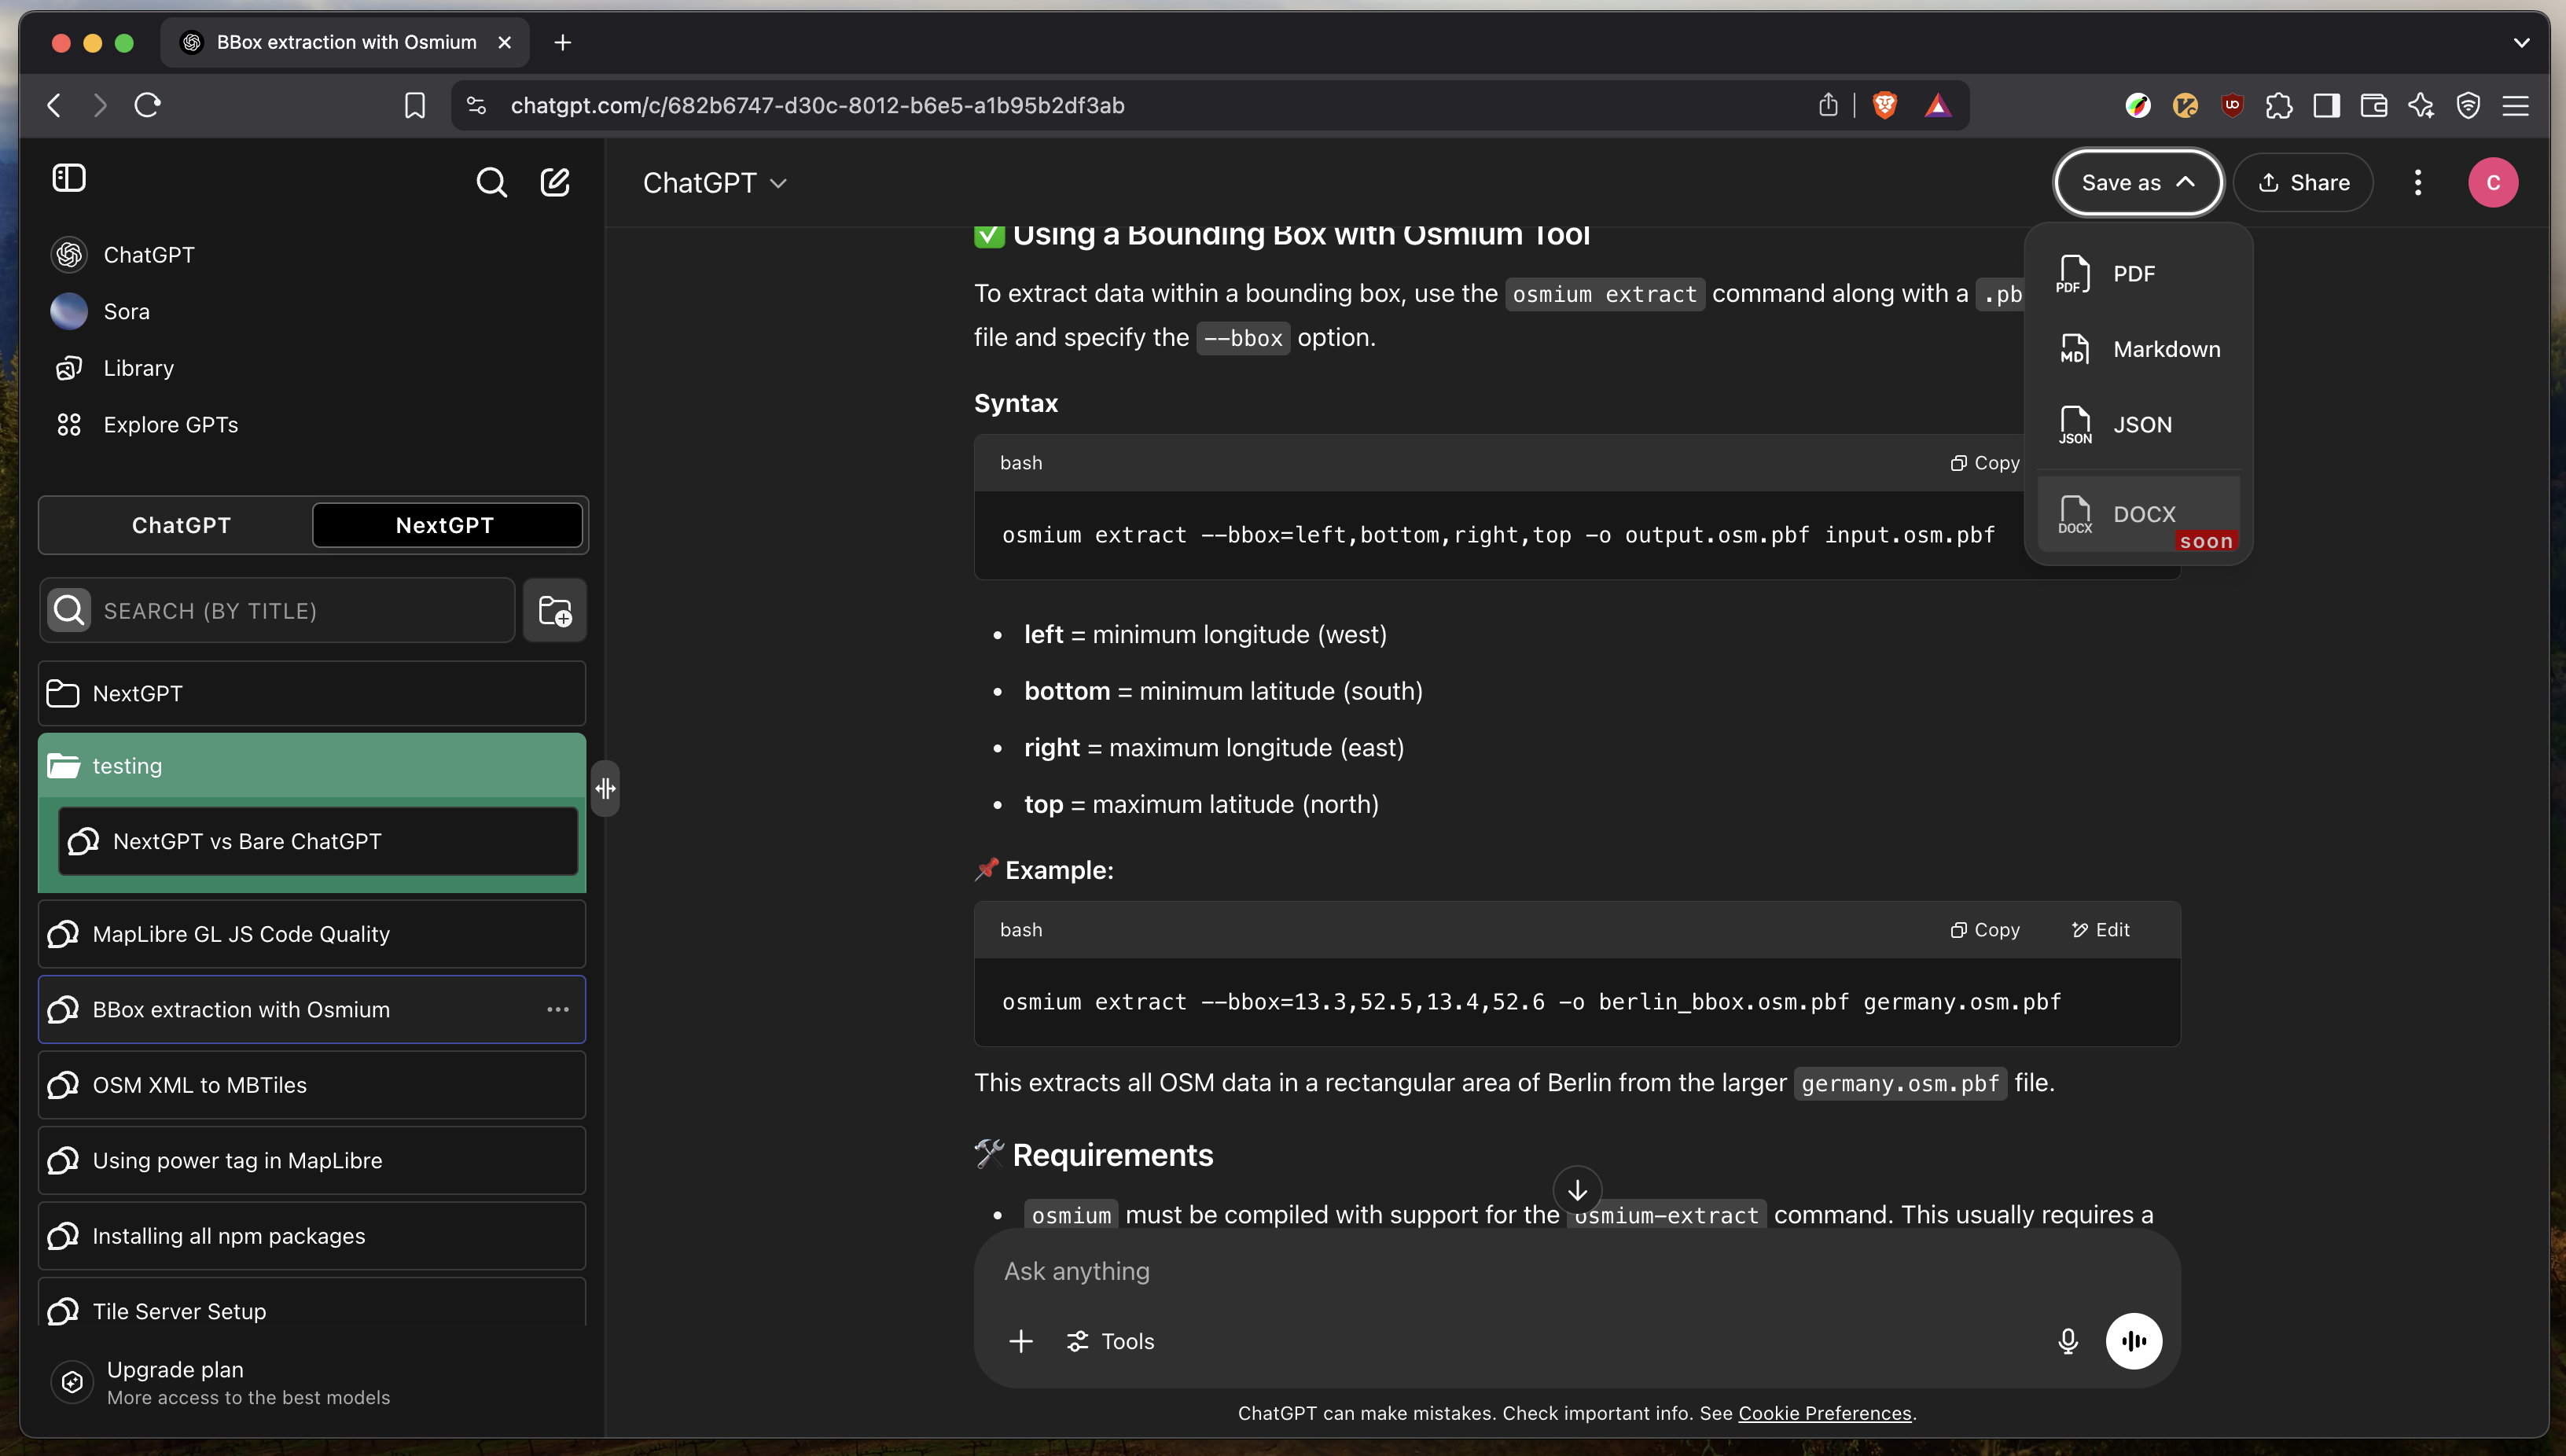
Task: Open the ChatGPT model selector dropdown
Action: coord(715,182)
